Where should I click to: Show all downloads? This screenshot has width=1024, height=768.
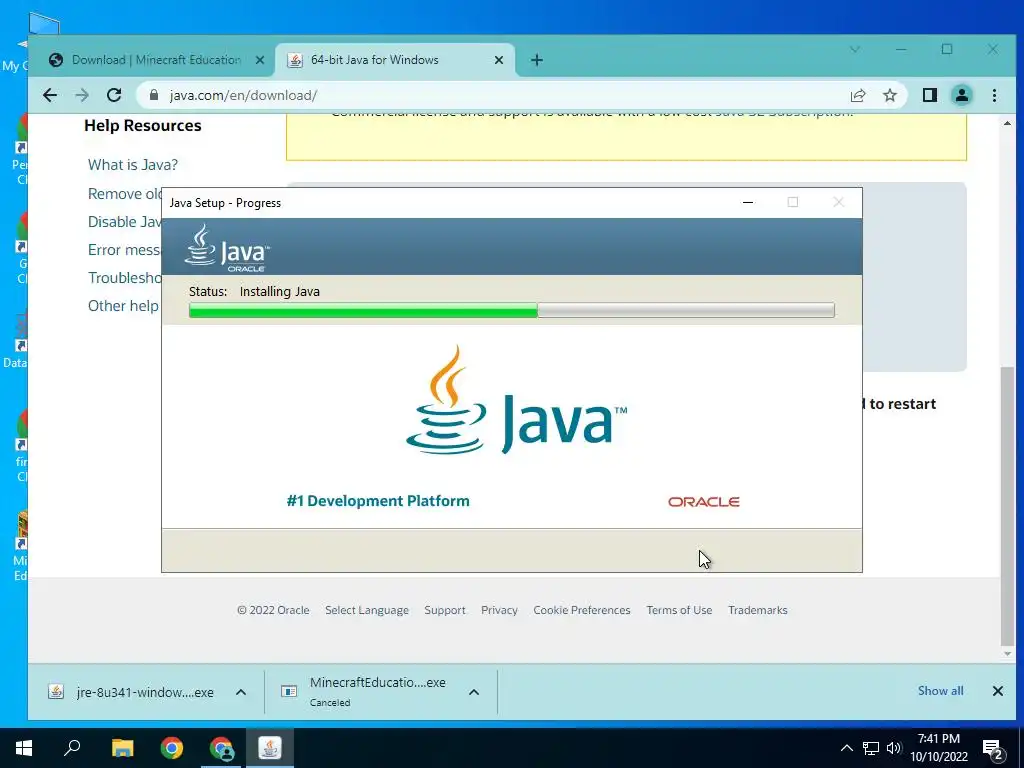(x=940, y=691)
